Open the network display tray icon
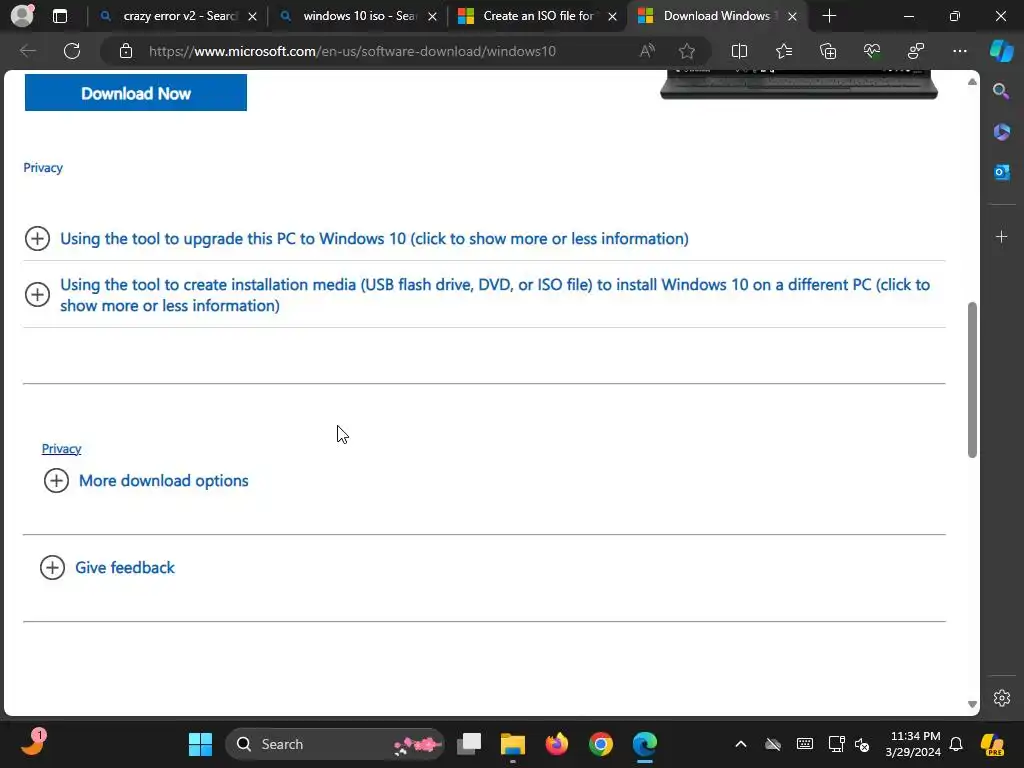This screenshot has width=1024, height=768. pos(836,744)
